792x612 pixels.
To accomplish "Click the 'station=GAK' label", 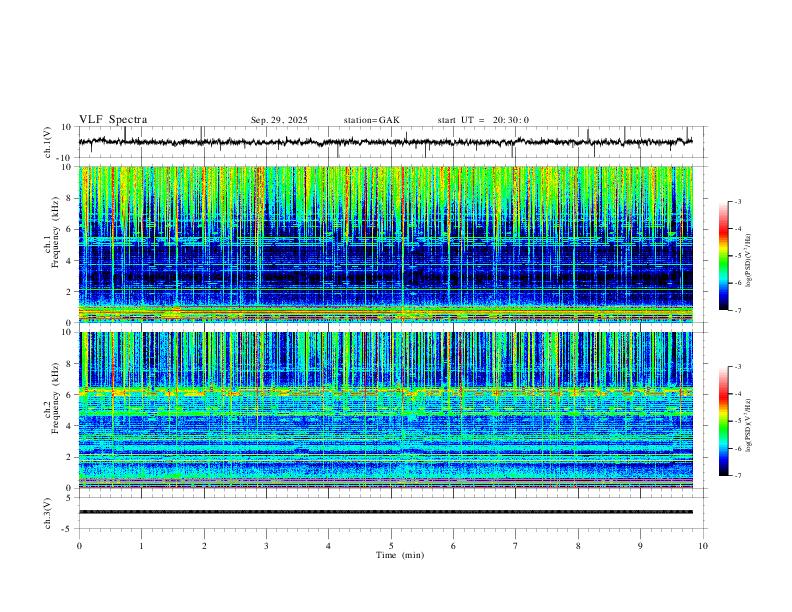I will pyautogui.click(x=371, y=120).
